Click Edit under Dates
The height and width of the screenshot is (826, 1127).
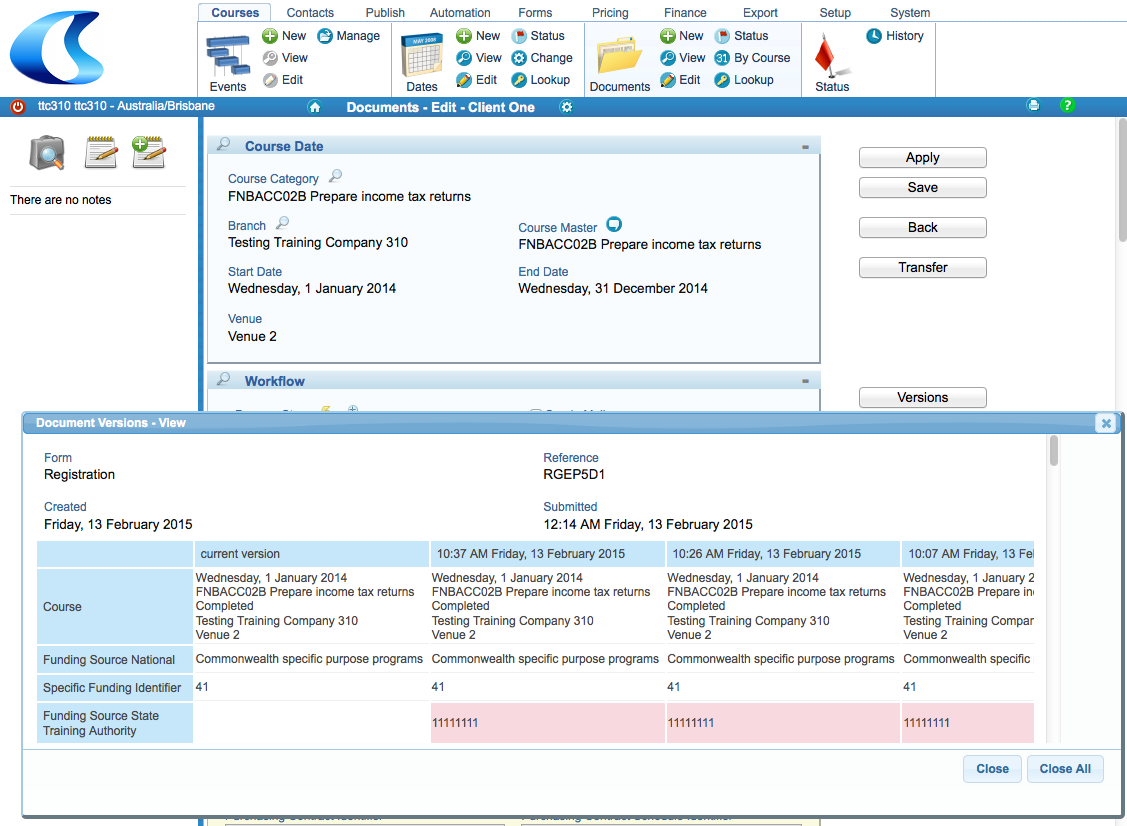click(x=477, y=80)
